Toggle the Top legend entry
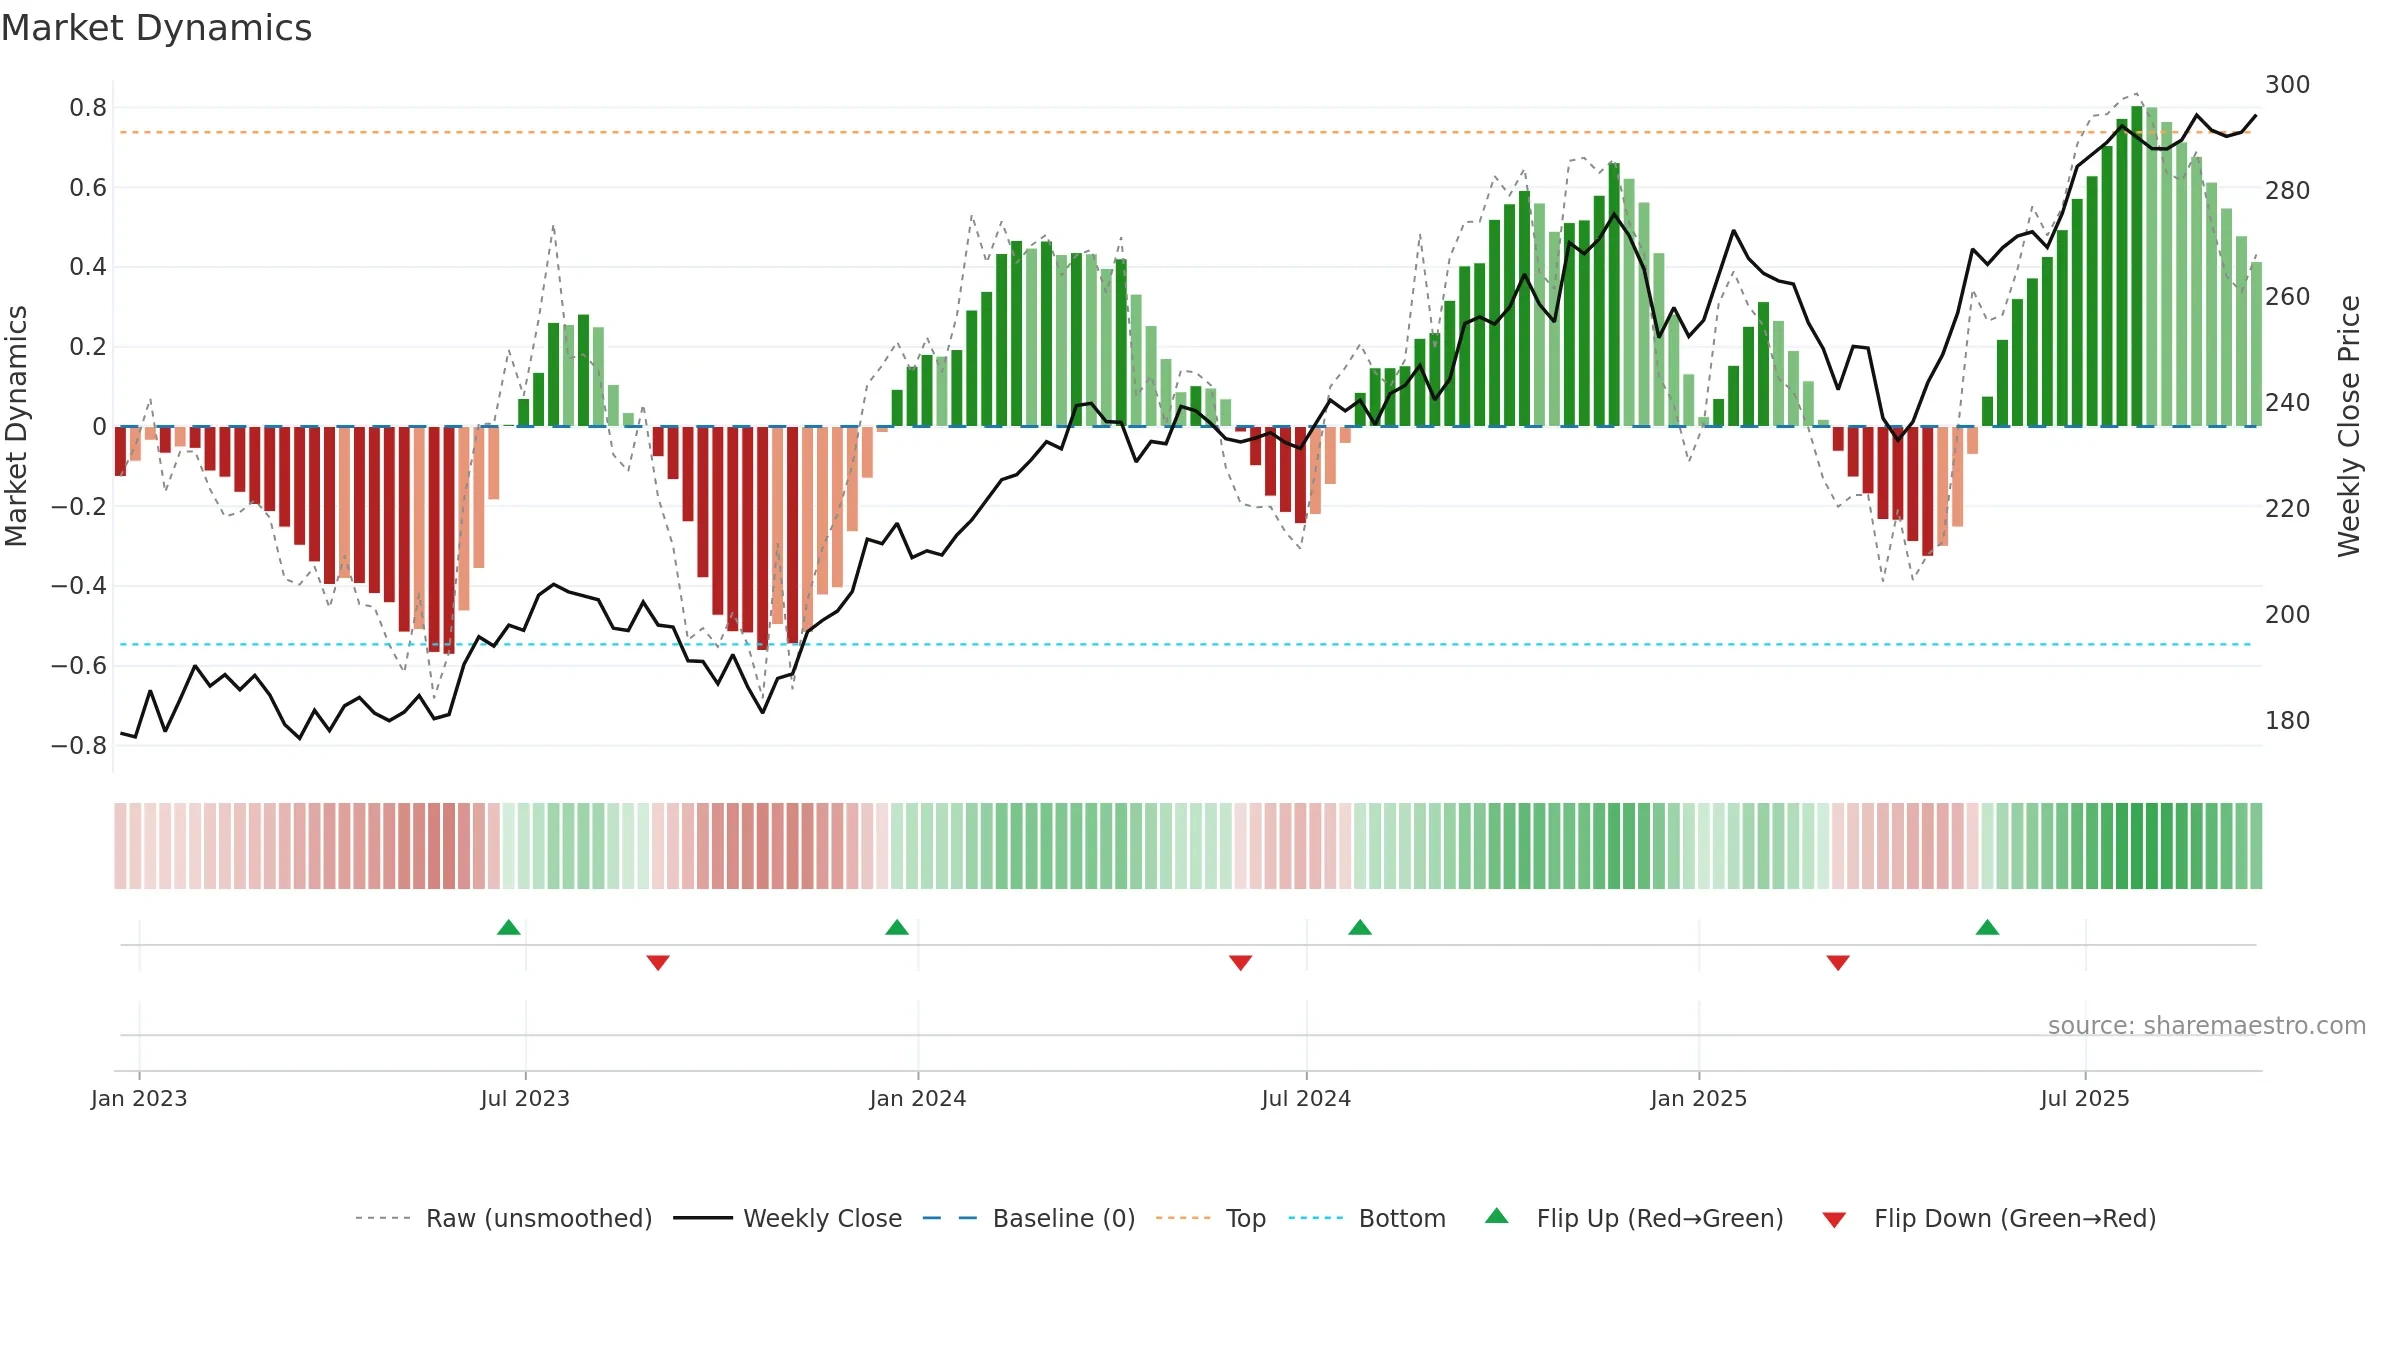Viewport: 2400px width, 1350px height. click(x=1211, y=1218)
